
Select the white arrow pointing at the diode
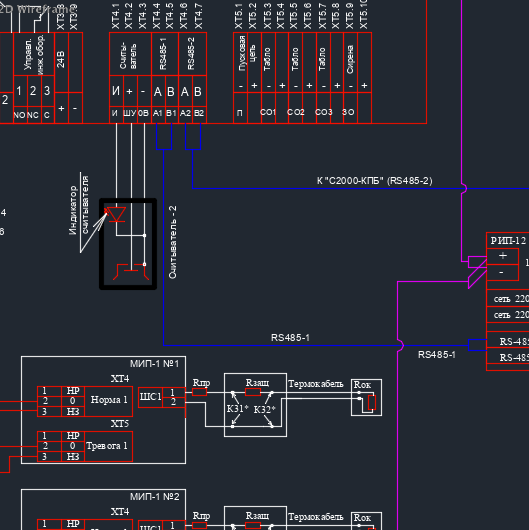(x=93, y=232)
